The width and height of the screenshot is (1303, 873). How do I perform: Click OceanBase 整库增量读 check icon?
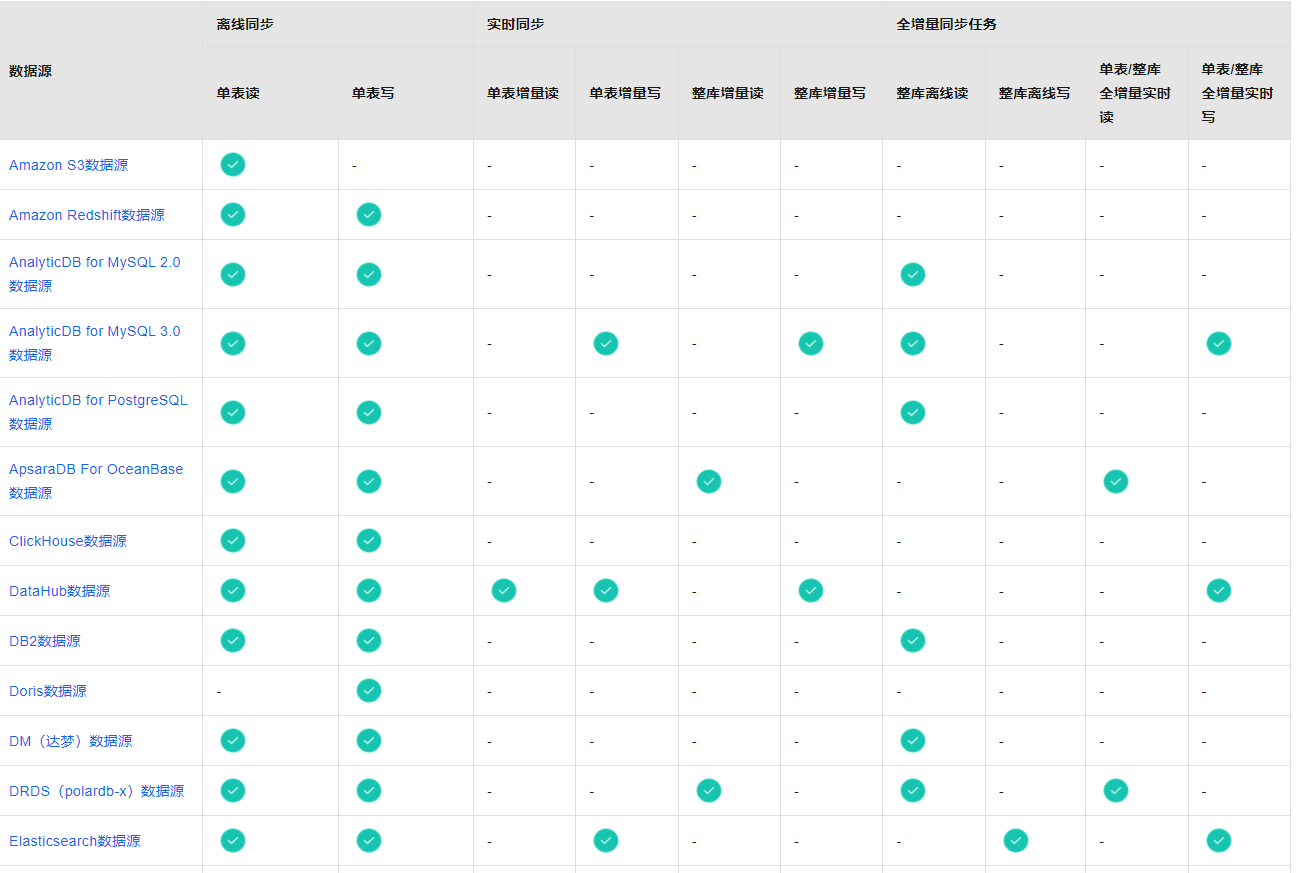[709, 481]
